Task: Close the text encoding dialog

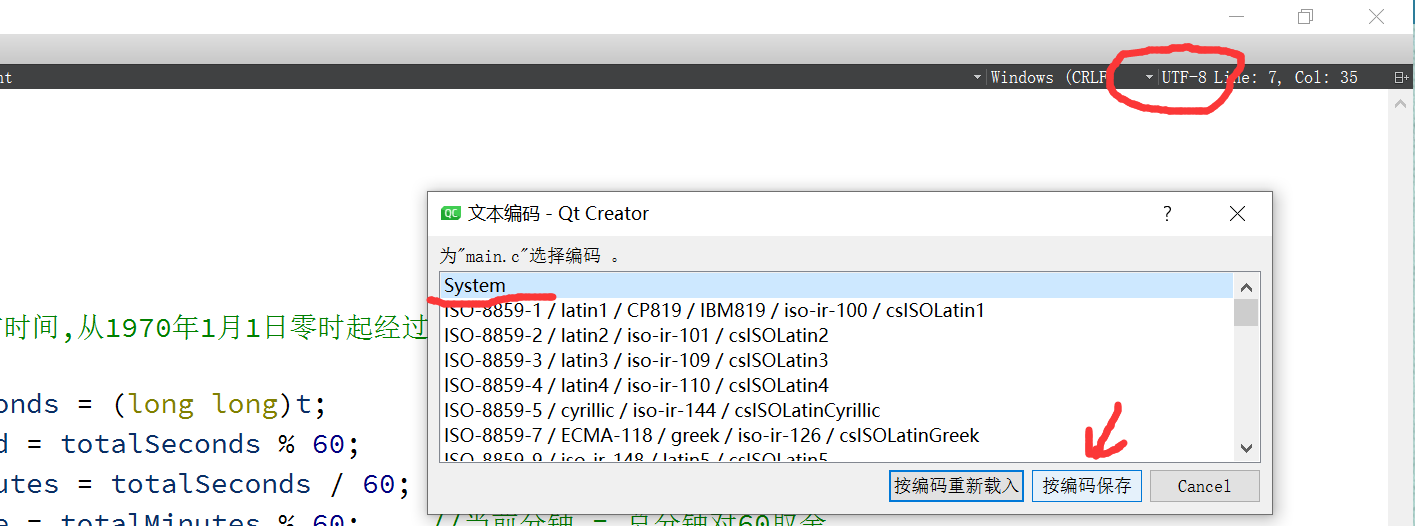Action: (1238, 213)
